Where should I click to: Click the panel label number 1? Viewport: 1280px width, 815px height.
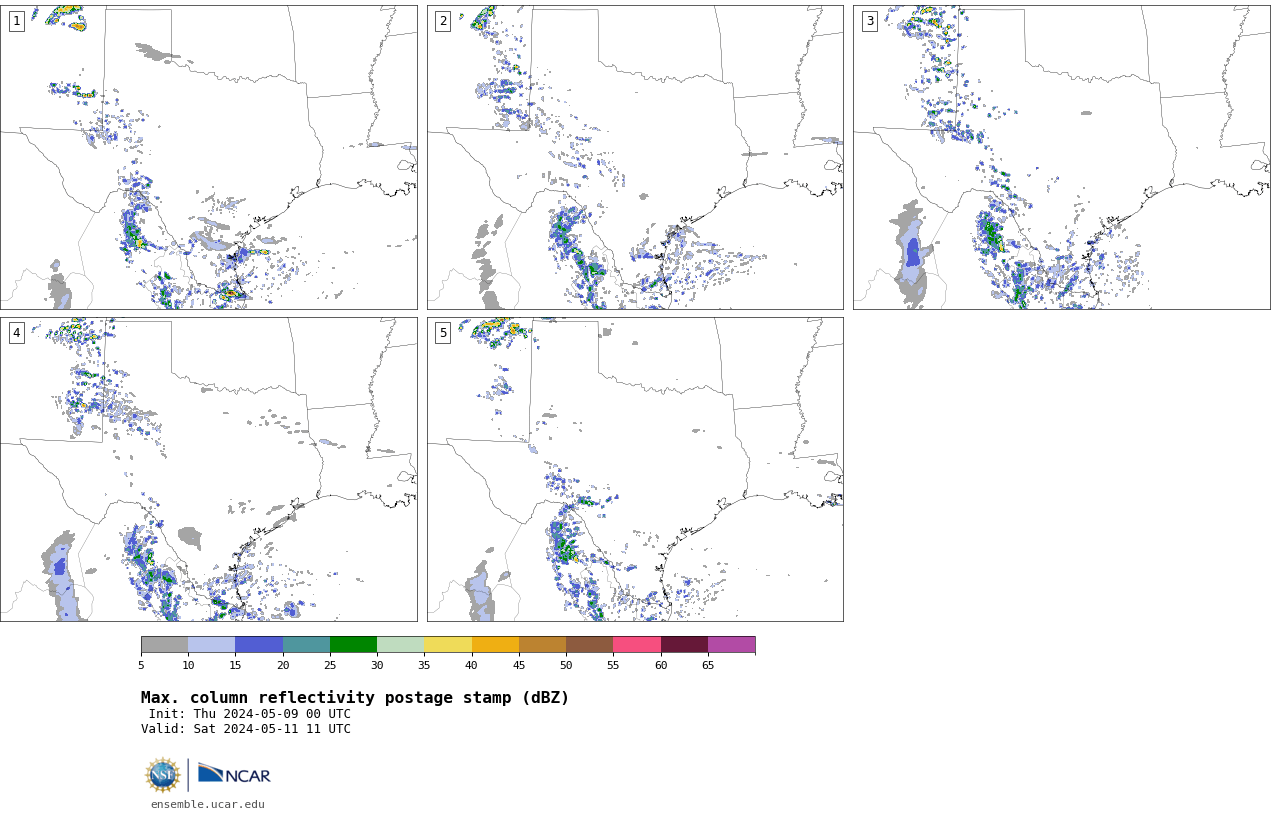[17, 21]
